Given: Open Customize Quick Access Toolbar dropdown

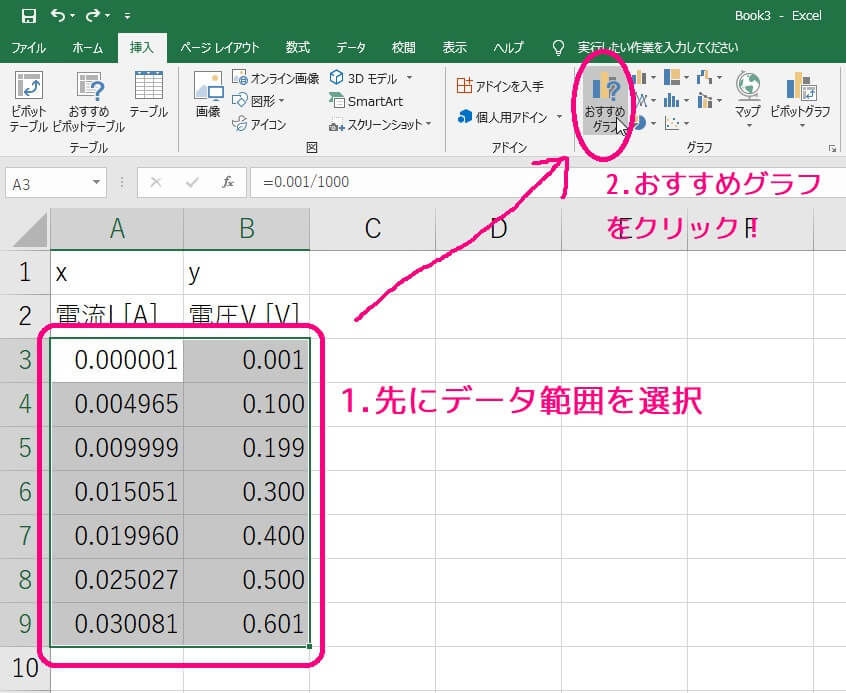Looking at the screenshot, I should pos(127,16).
